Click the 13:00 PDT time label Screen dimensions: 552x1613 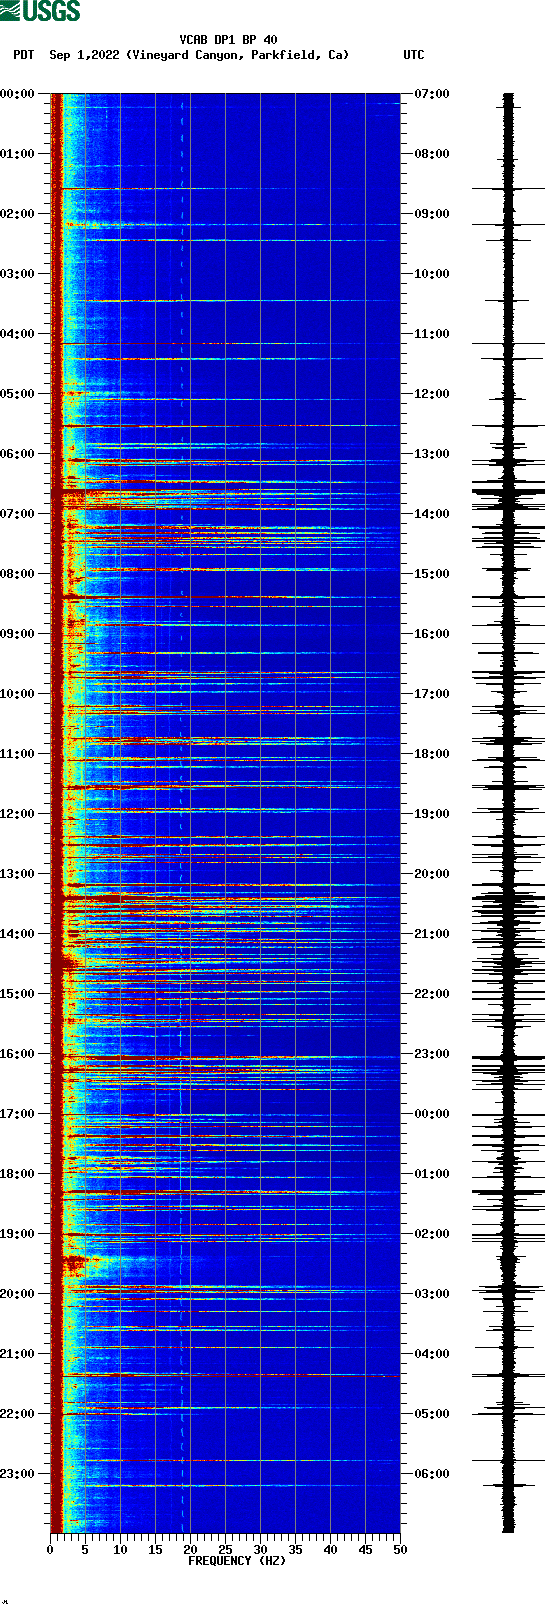(18, 874)
